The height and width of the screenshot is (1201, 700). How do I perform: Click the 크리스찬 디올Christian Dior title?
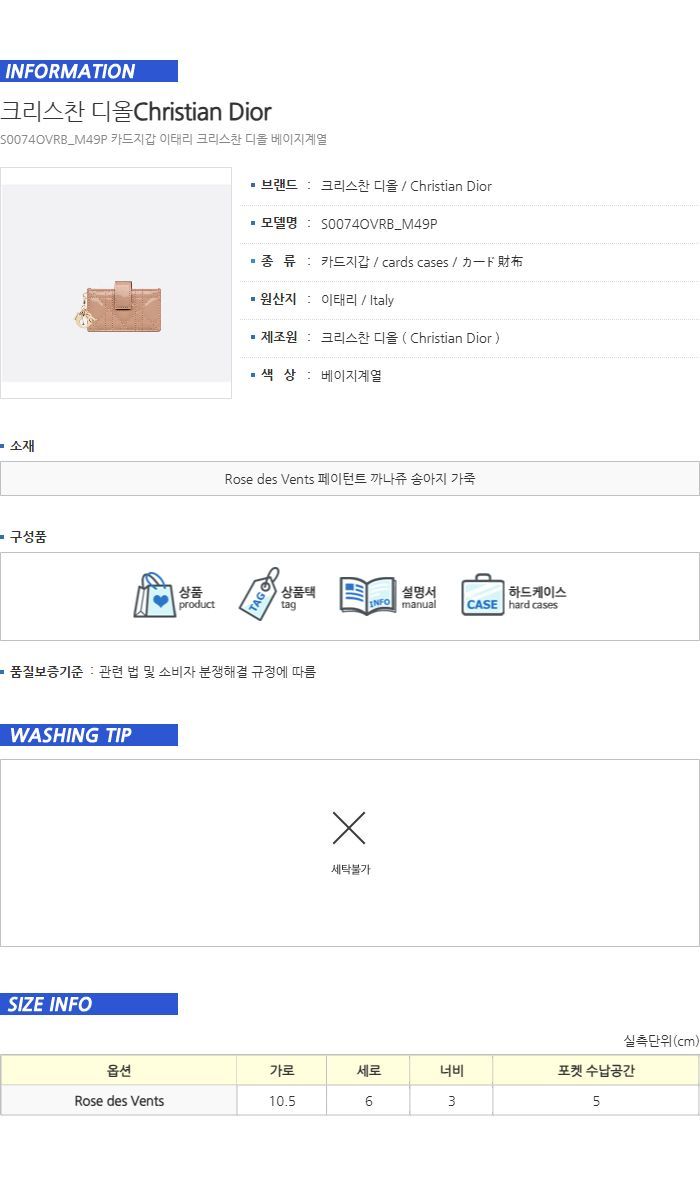point(136,111)
